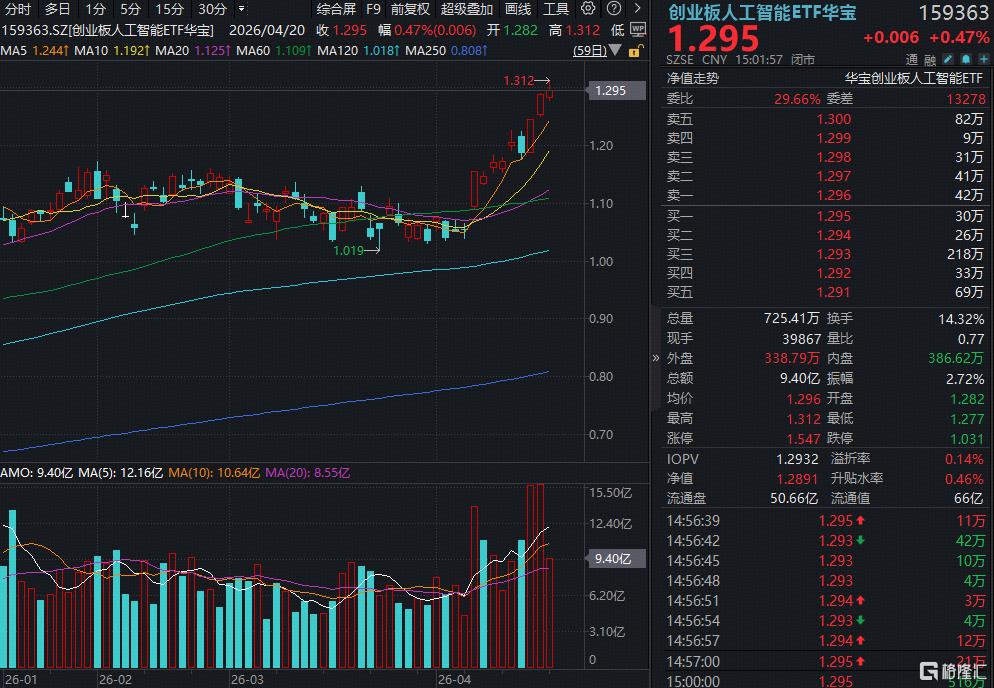The width and height of the screenshot is (994, 688).
Task: Click the 通 badge icon
Action: tap(912, 60)
